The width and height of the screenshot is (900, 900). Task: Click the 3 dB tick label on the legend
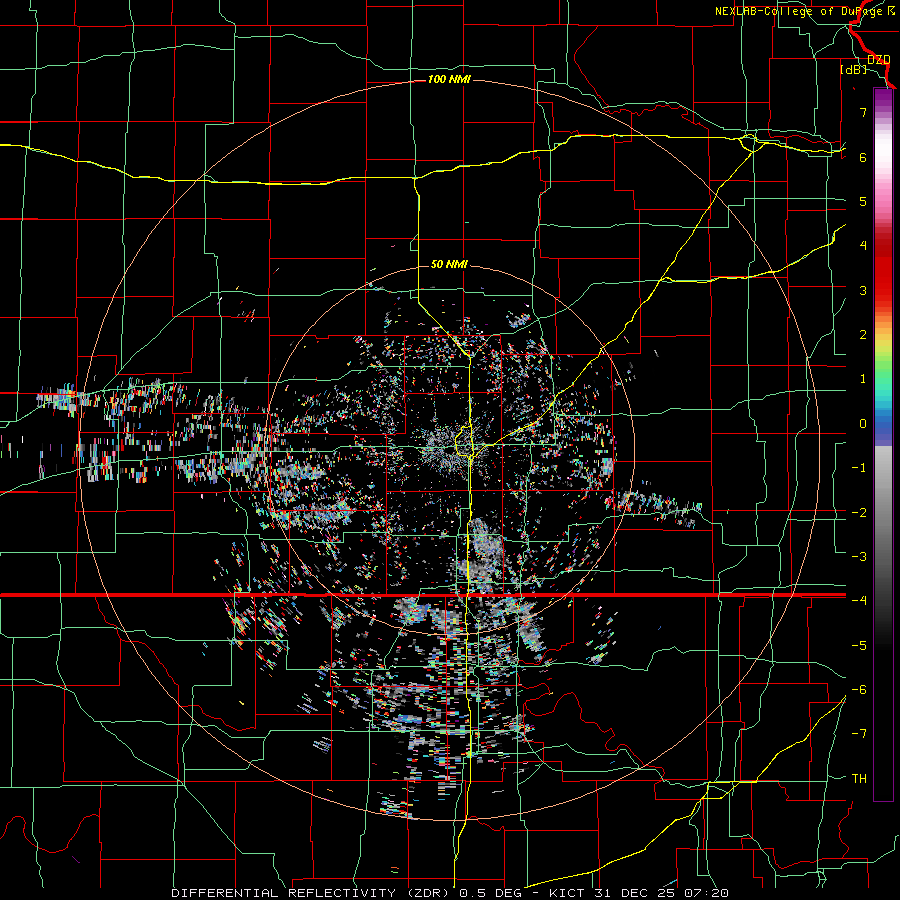[863, 290]
